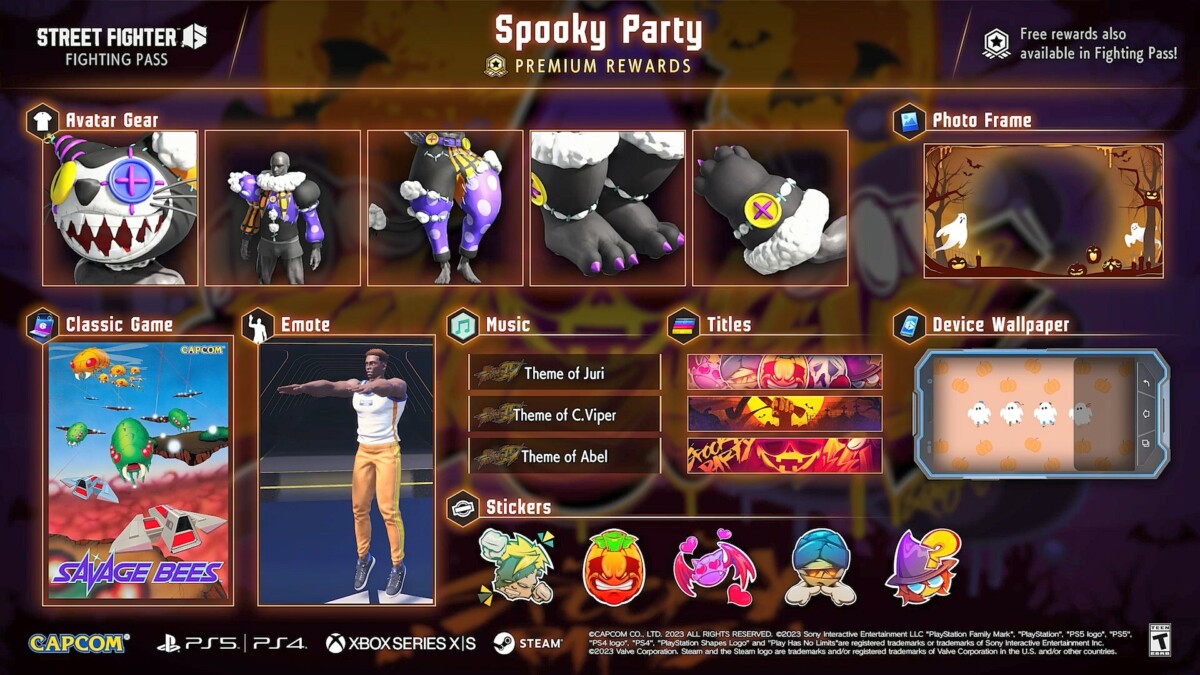Click the Premium Rewards badge icon
The image size is (1200, 675).
[495, 66]
